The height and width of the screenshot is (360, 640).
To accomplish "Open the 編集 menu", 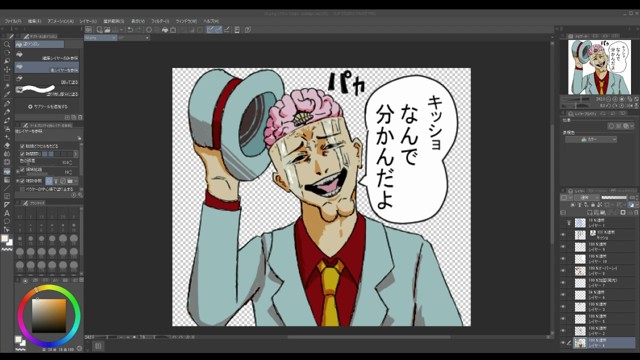I will click(34, 21).
